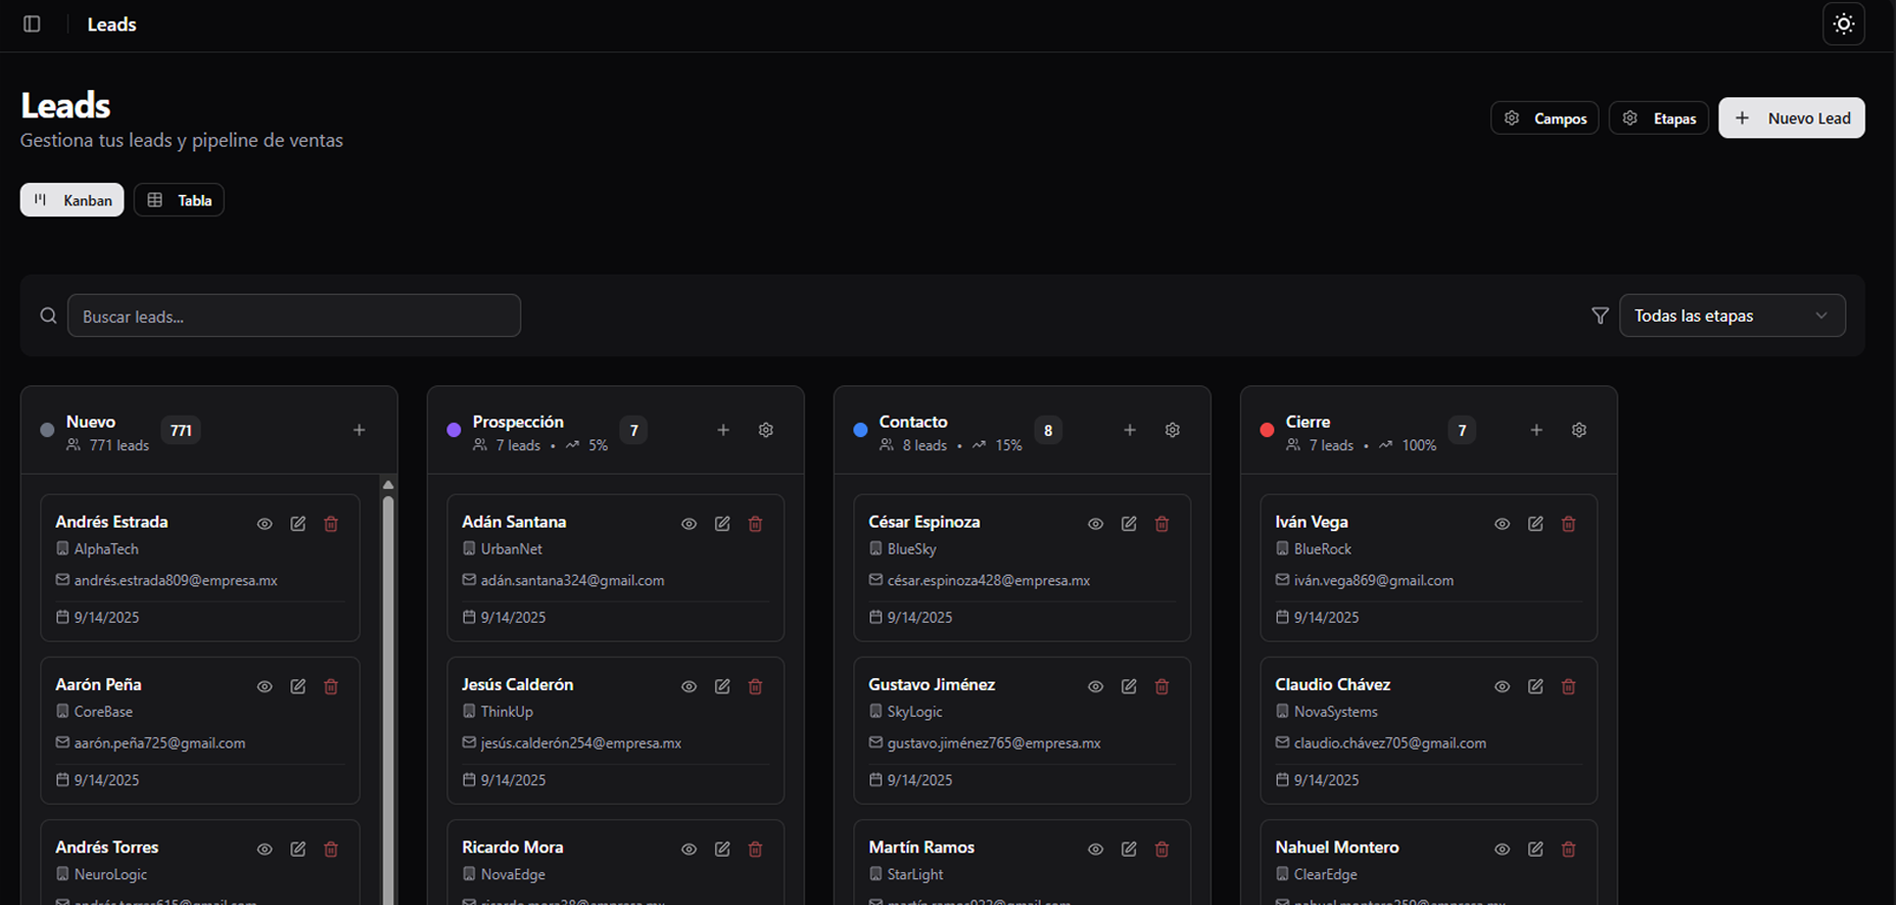Click the Buscar leads search field
Image resolution: width=1896 pixels, height=905 pixels.
tap(294, 316)
